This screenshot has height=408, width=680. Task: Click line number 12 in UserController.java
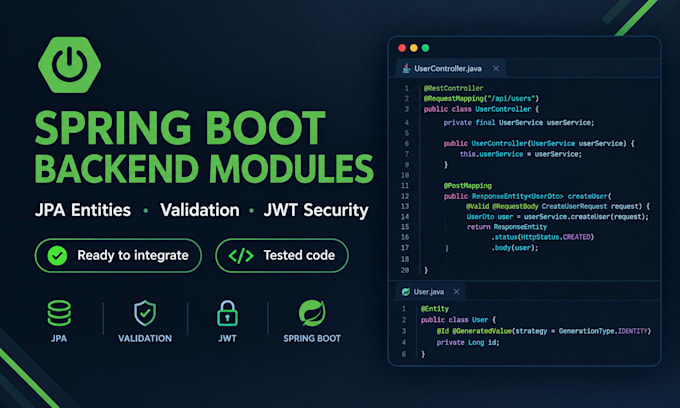click(x=405, y=196)
